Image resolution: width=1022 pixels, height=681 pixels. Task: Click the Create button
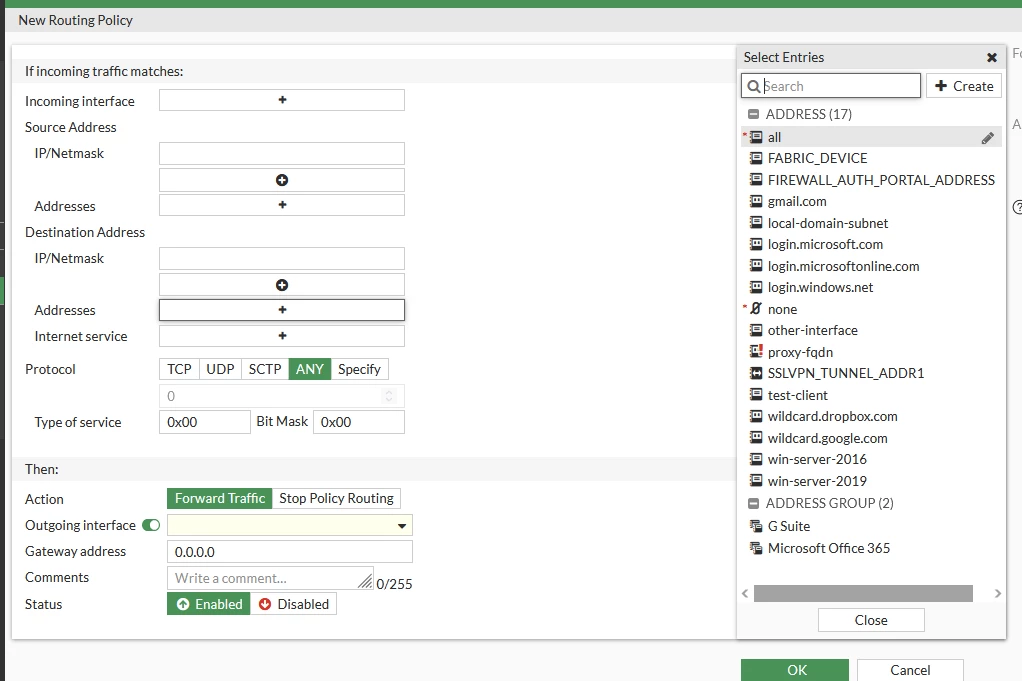(964, 86)
